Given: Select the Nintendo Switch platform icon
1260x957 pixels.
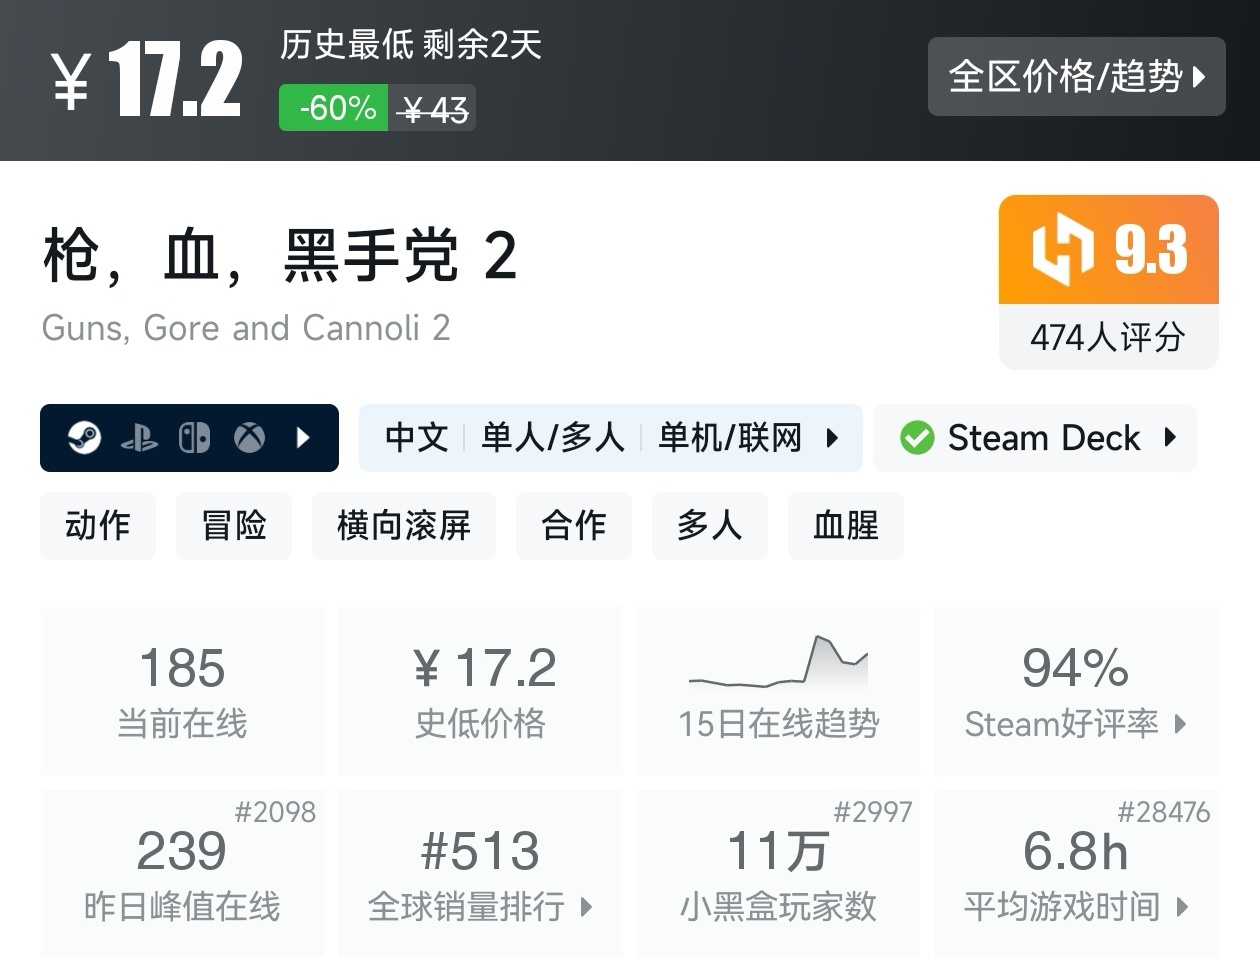Looking at the screenshot, I should click(196, 437).
